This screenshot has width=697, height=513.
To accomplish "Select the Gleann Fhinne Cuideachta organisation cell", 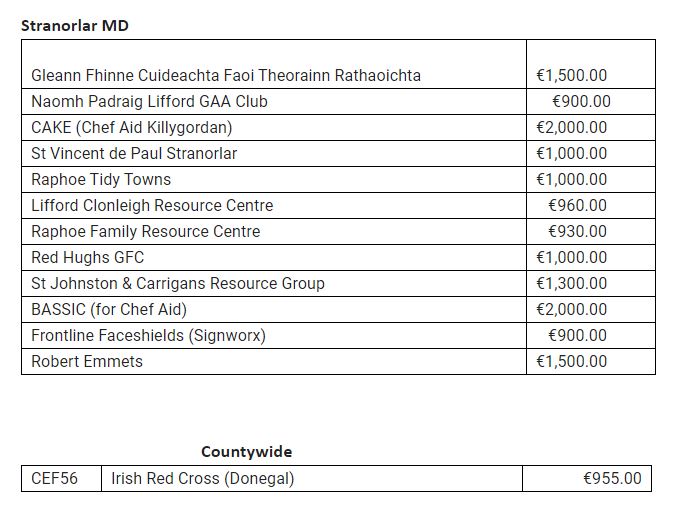I will pos(226,75).
